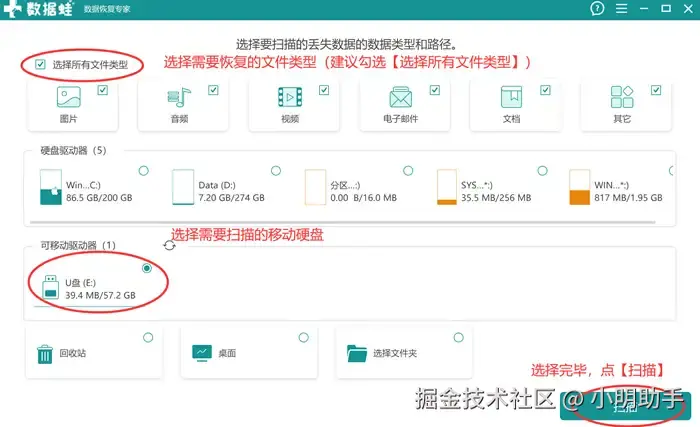The height and width of the screenshot is (427, 700).
Task: Click the 回收站 label
Action: click(x=73, y=353)
